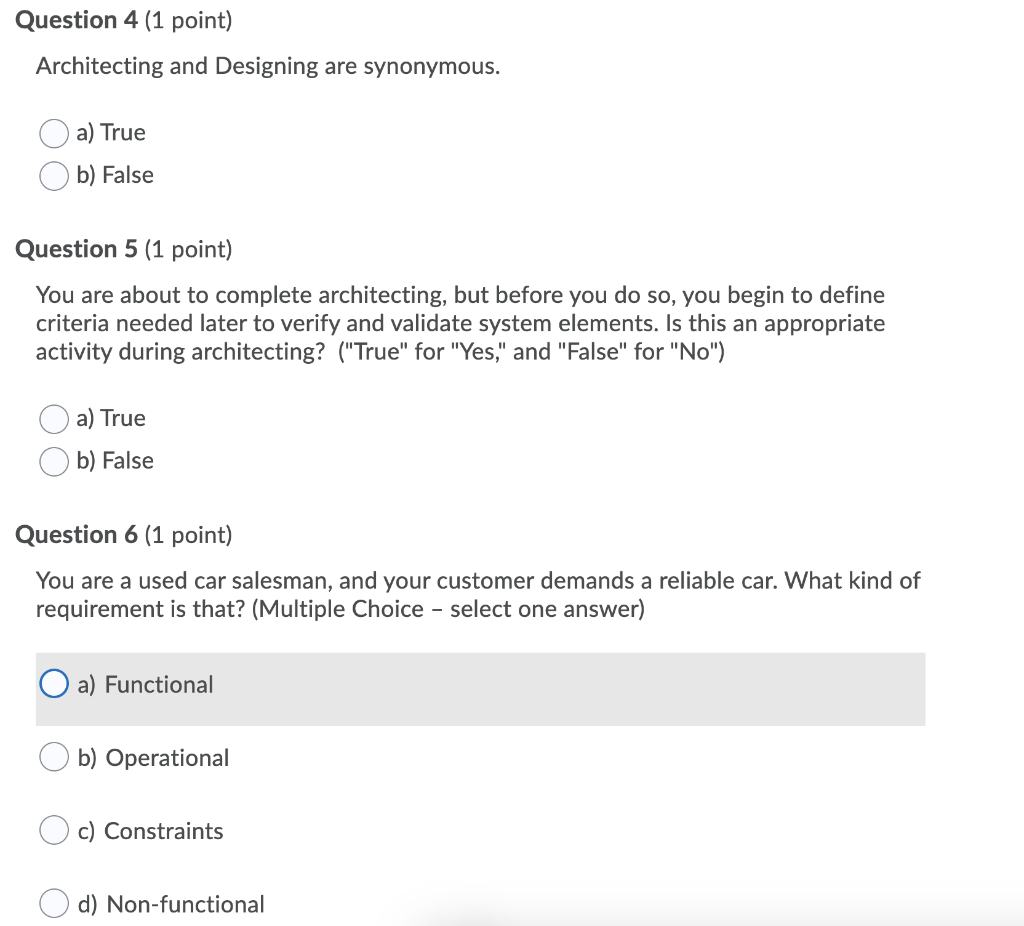Click the "d) Non-functional" label text

tap(170, 904)
